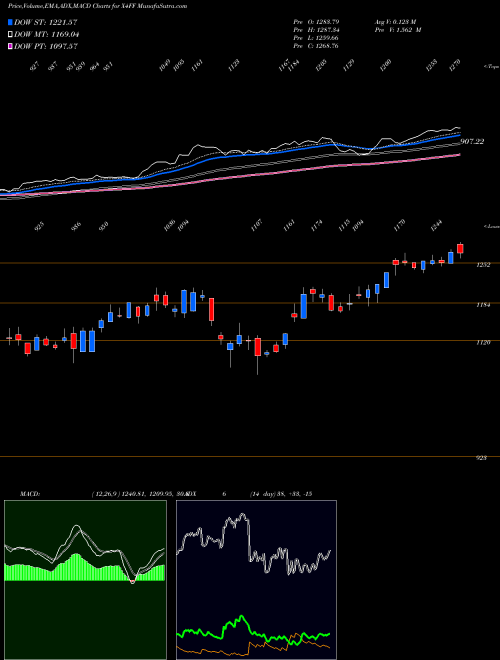This screenshot has width=500, height=660.
Task: Click the MACD: indicator label
Action: (x=30, y=494)
